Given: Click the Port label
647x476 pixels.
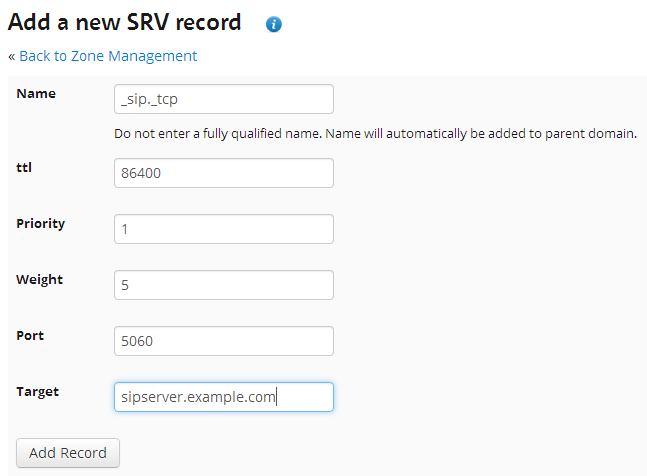Looking at the screenshot, I should pos(30,335).
